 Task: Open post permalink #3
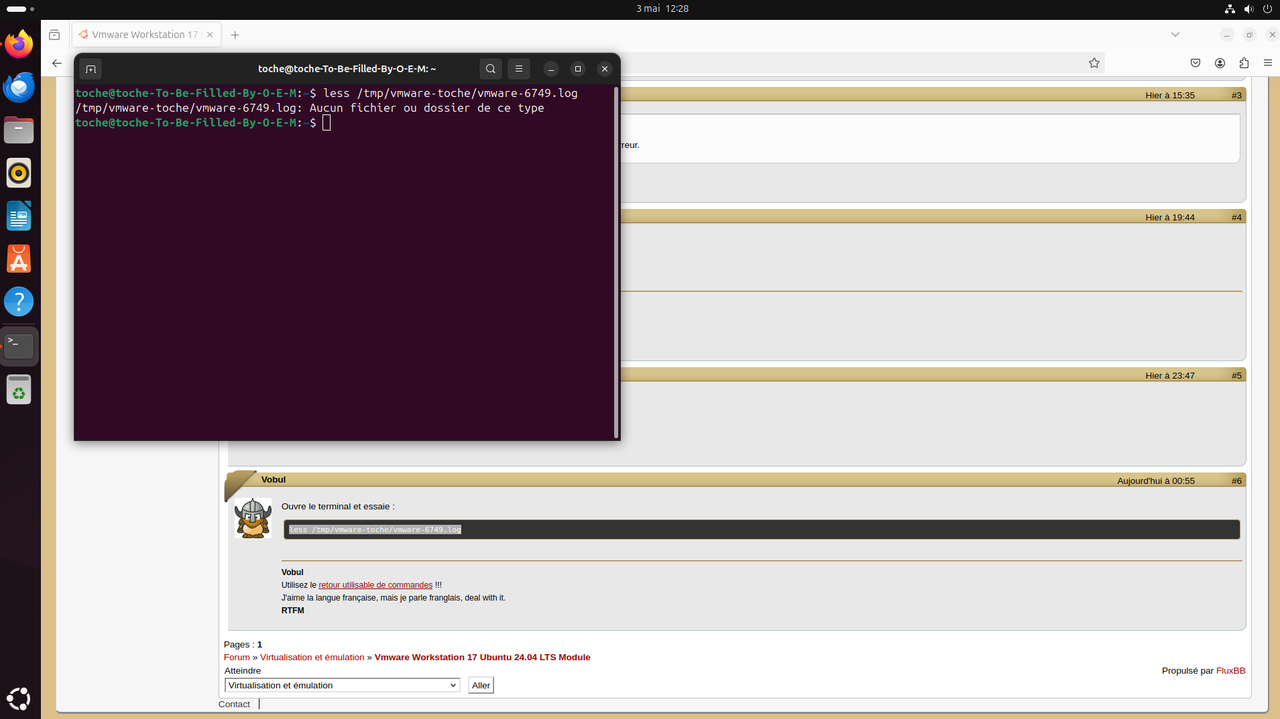1237,95
